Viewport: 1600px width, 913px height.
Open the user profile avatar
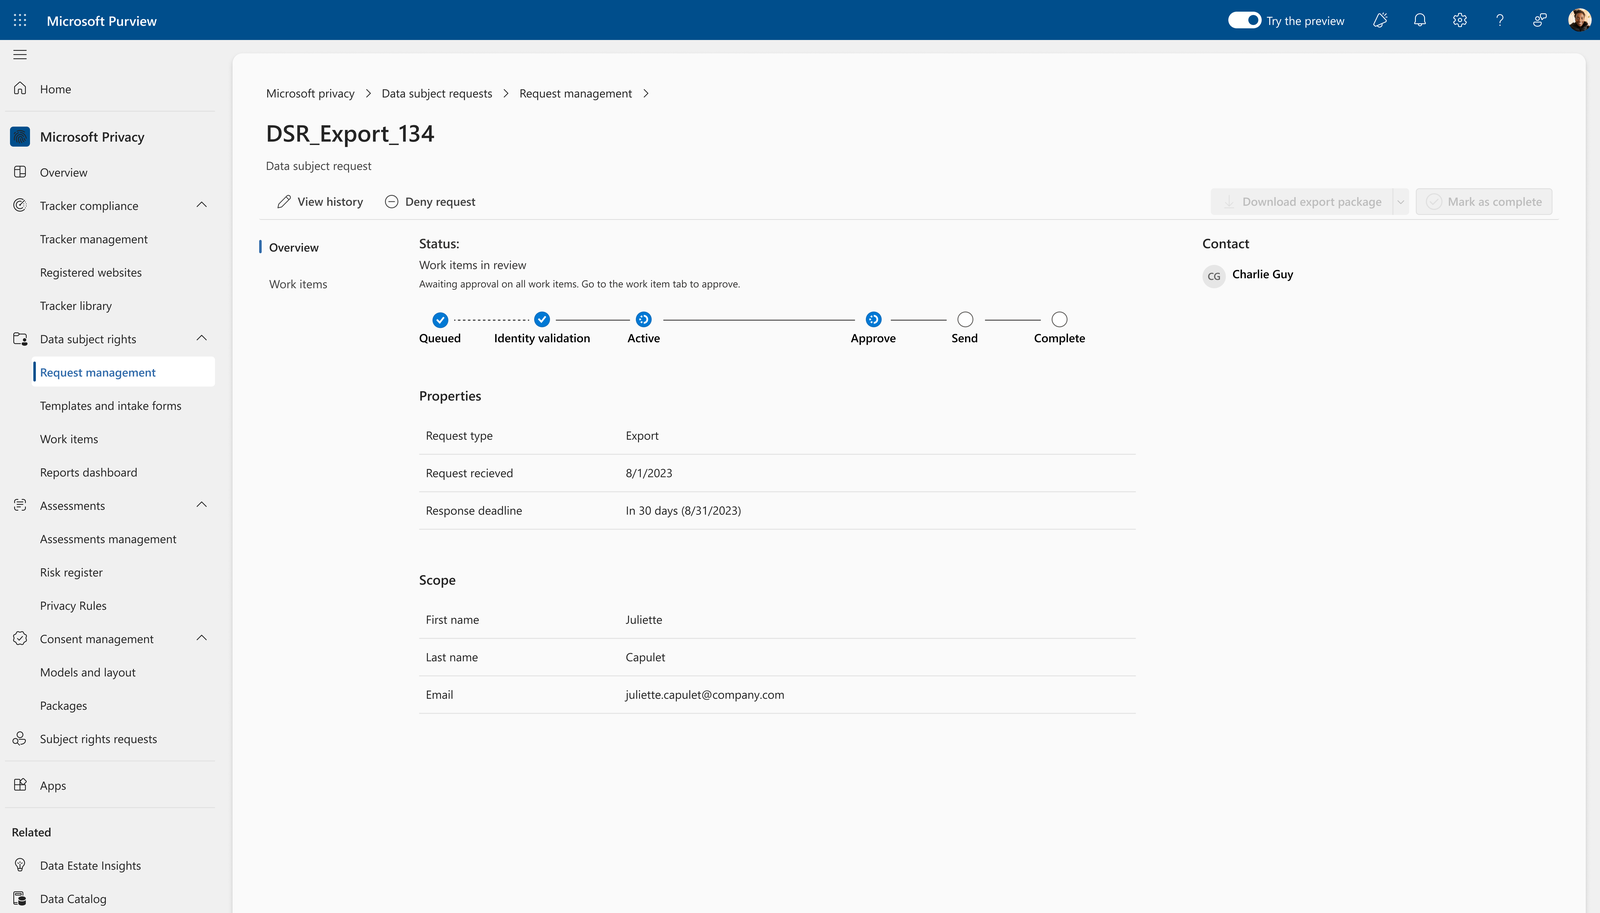[1580, 20]
